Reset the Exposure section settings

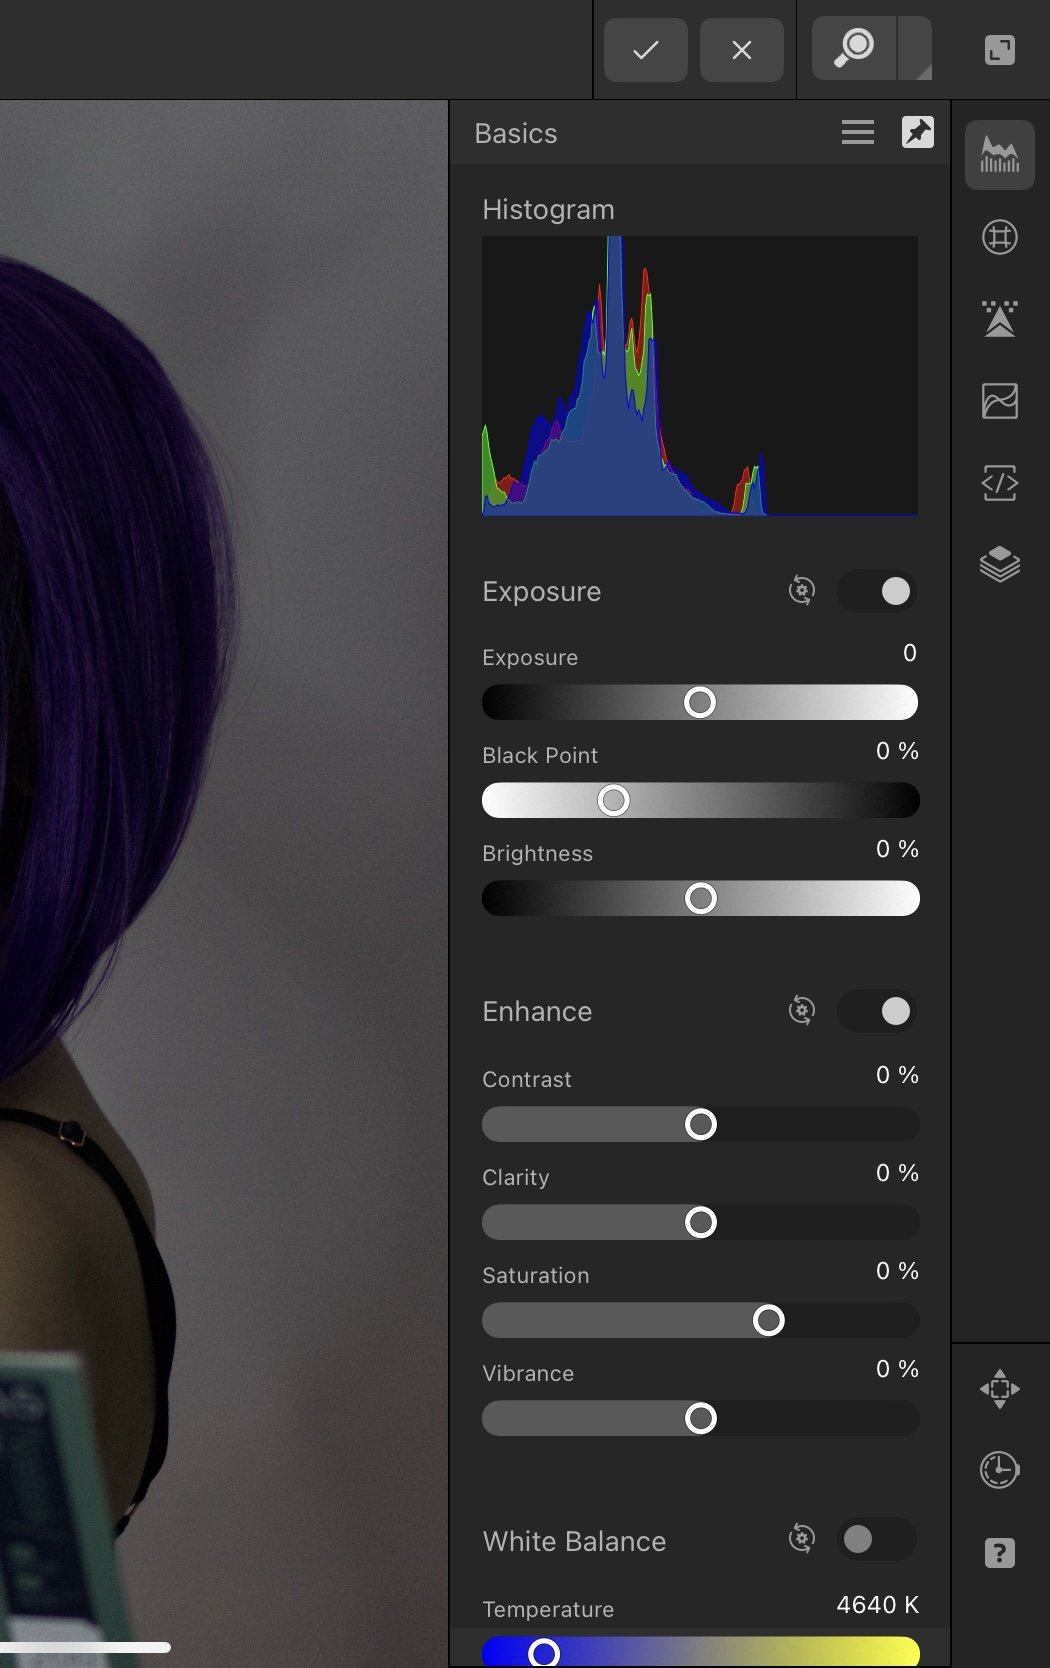(x=802, y=590)
